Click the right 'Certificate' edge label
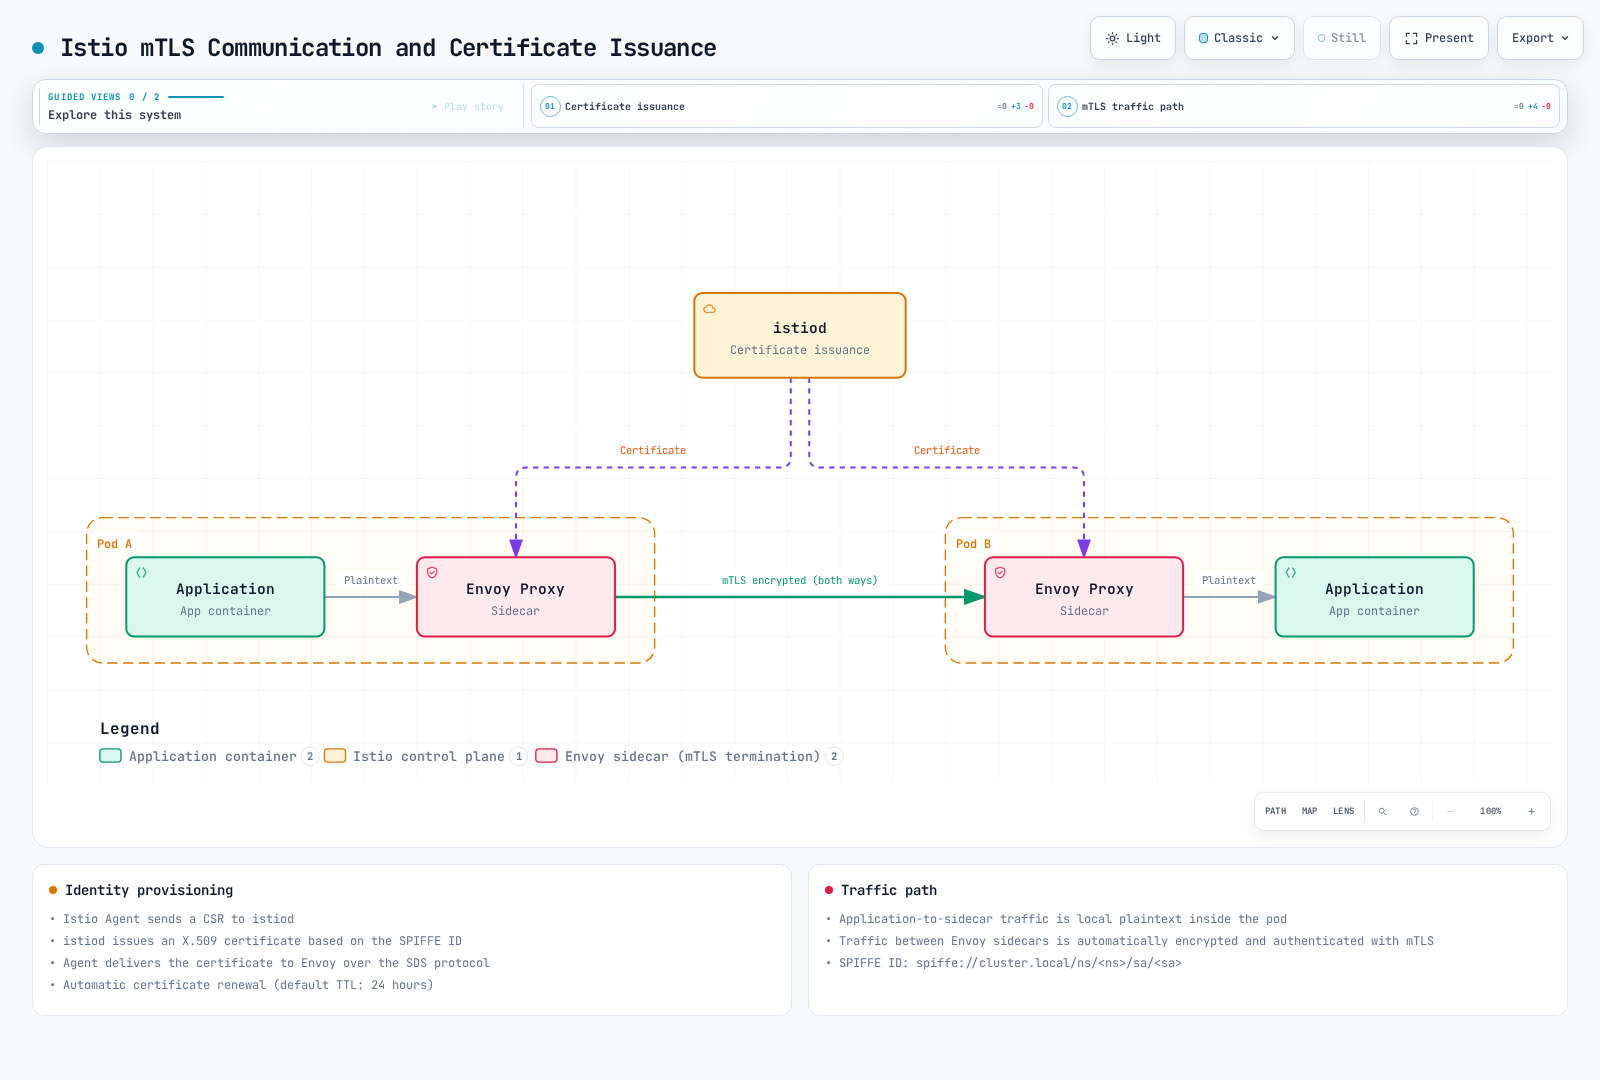The image size is (1600, 1080). tap(947, 450)
